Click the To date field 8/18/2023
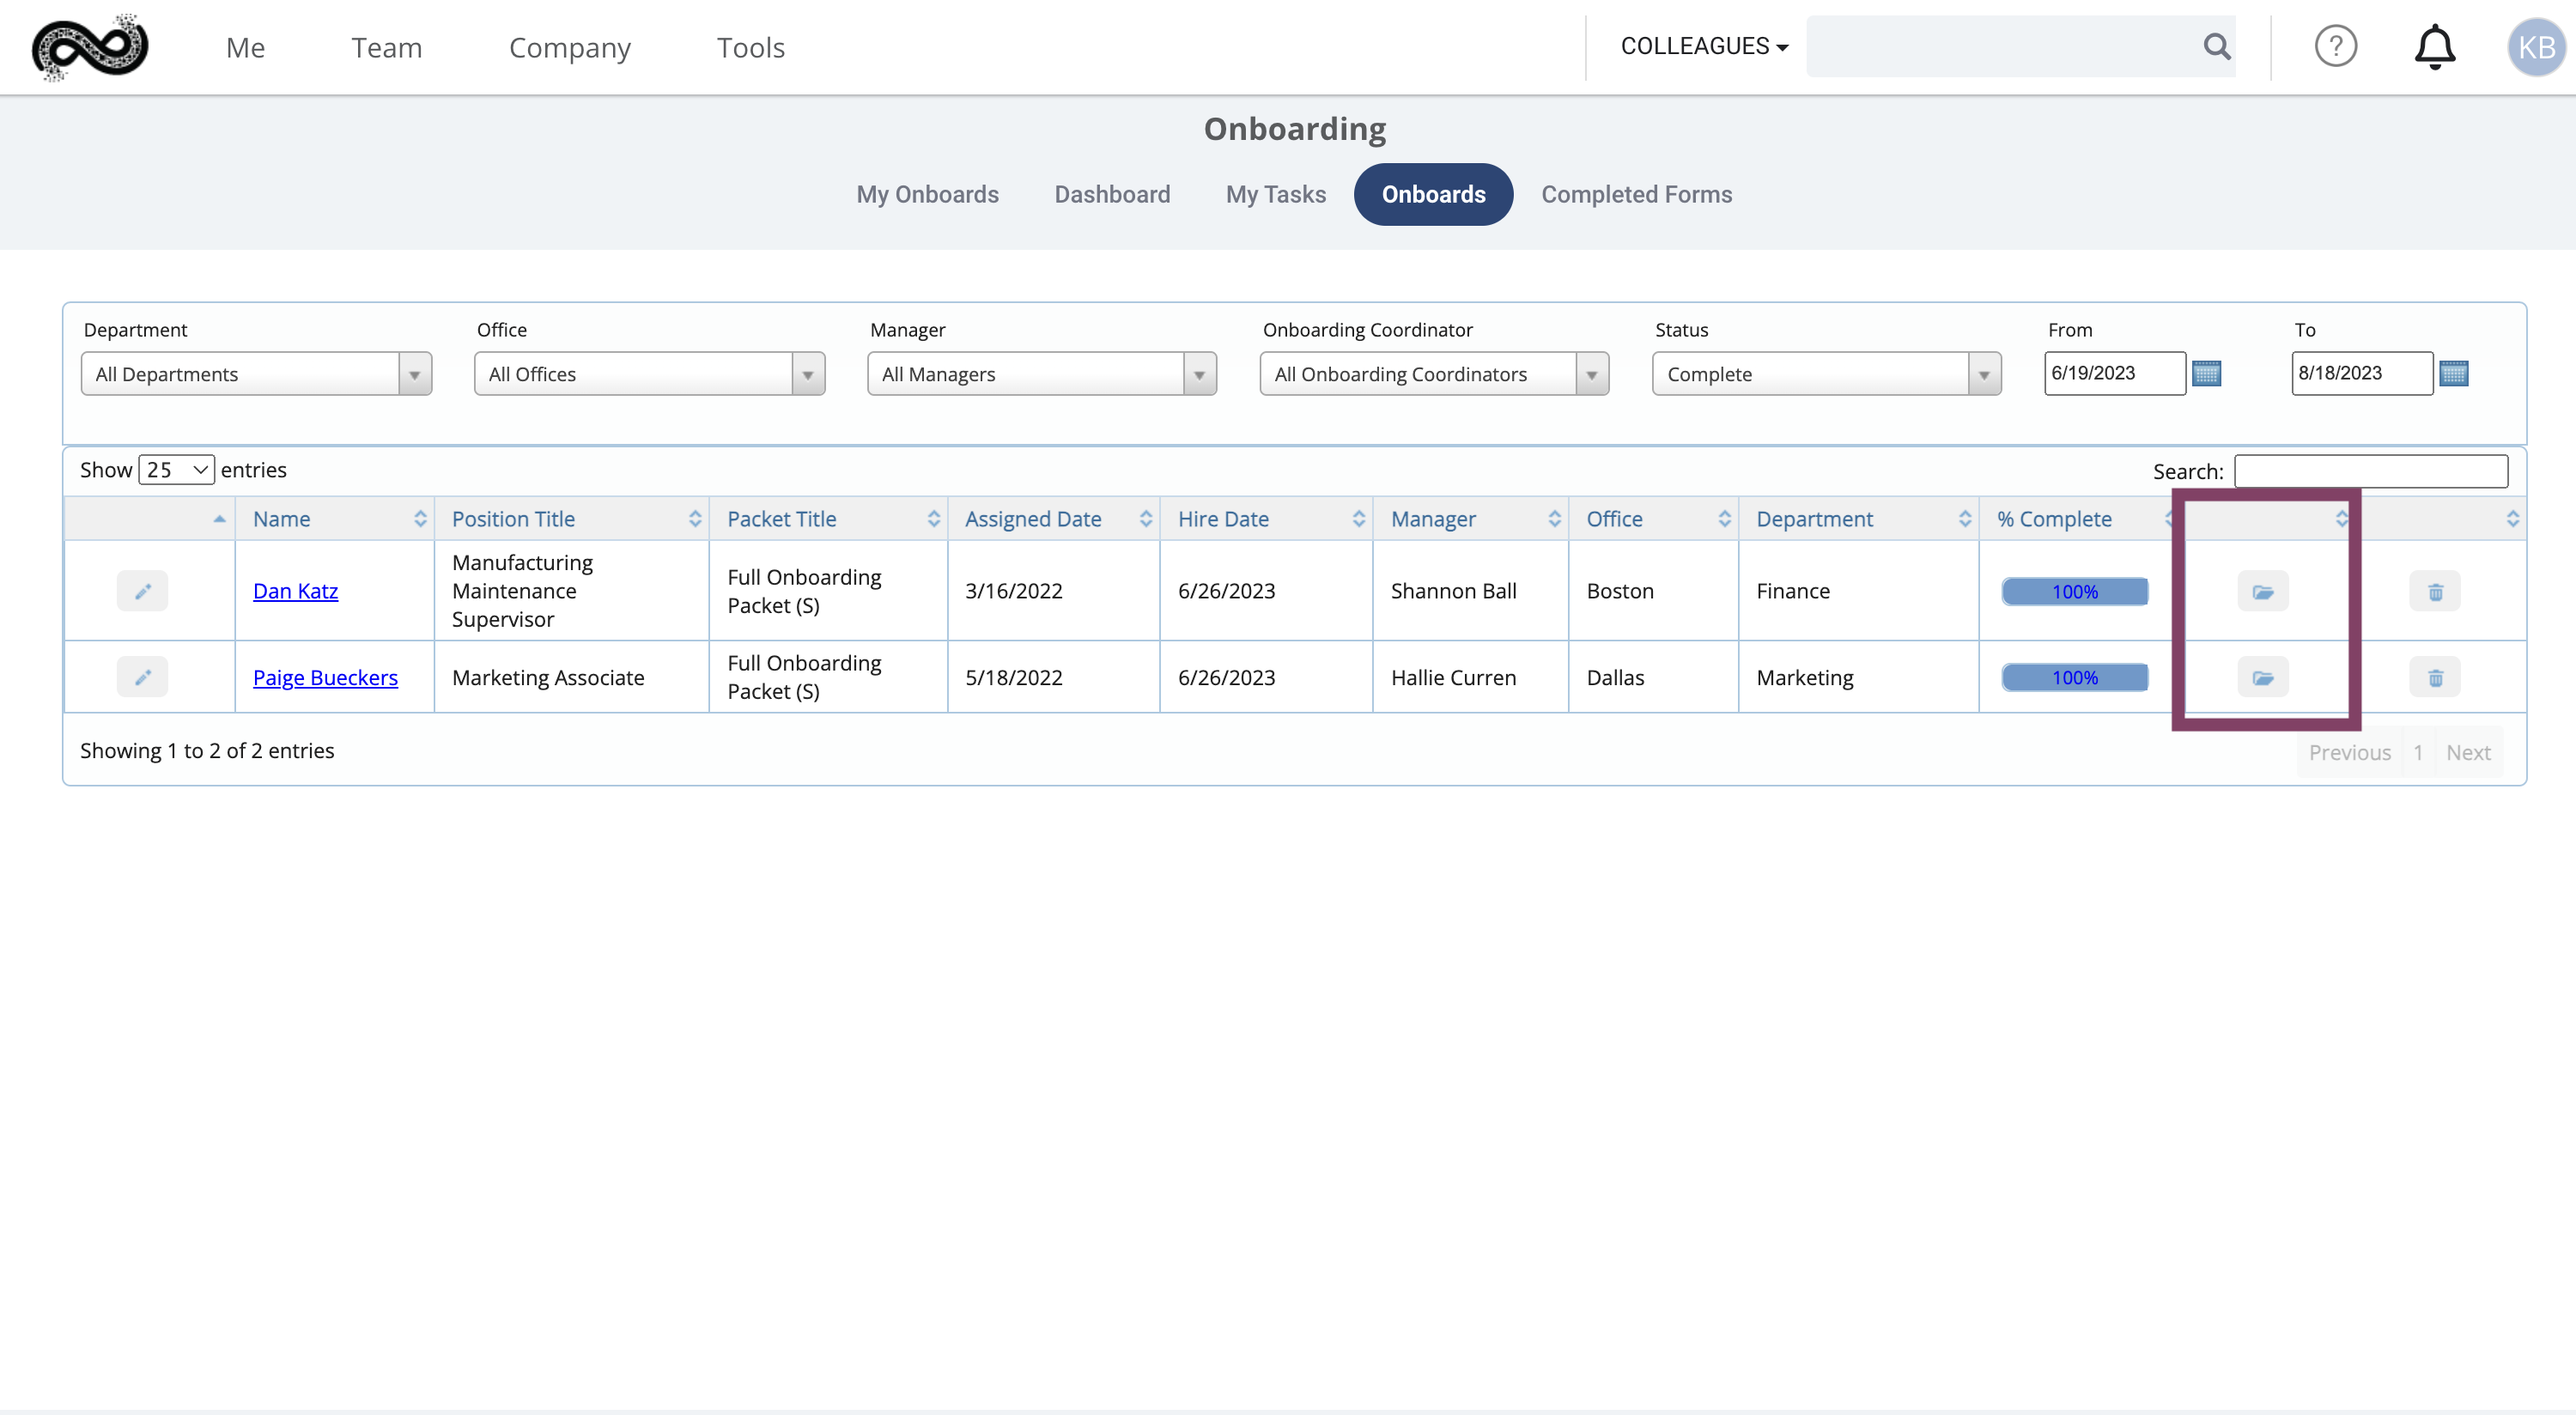2576x1415 pixels. tap(2361, 373)
